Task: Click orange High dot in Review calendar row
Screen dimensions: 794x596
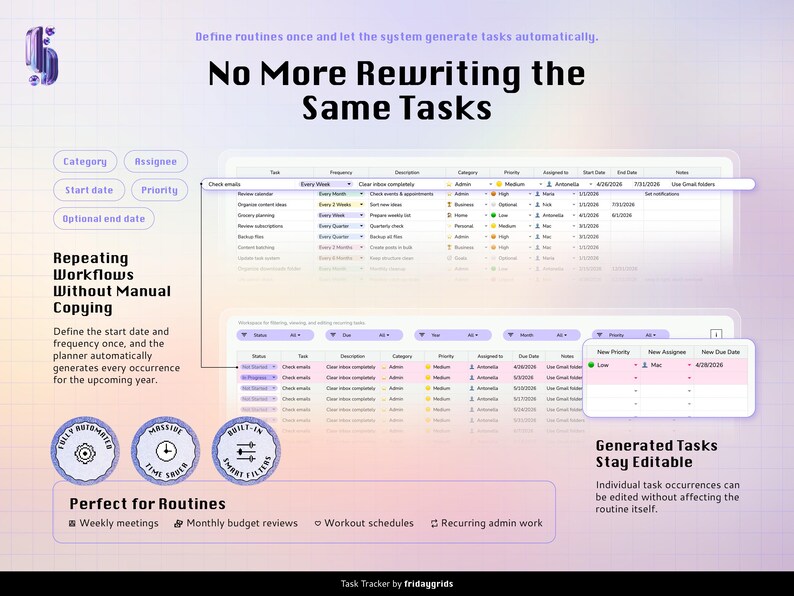Action: point(493,194)
